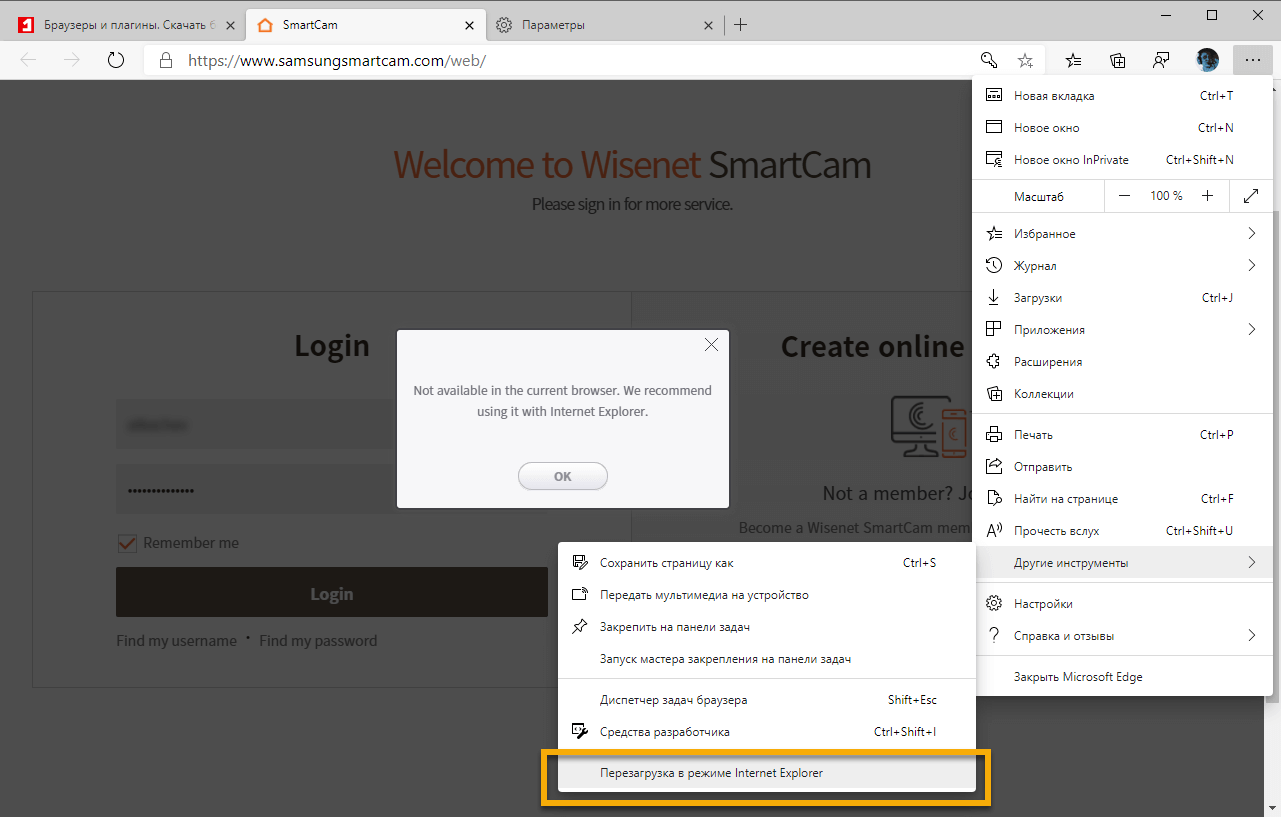This screenshot has height=817, width=1281.
Task: Switch to Браузеры и плагины tab
Action: [x=126, y=25]
